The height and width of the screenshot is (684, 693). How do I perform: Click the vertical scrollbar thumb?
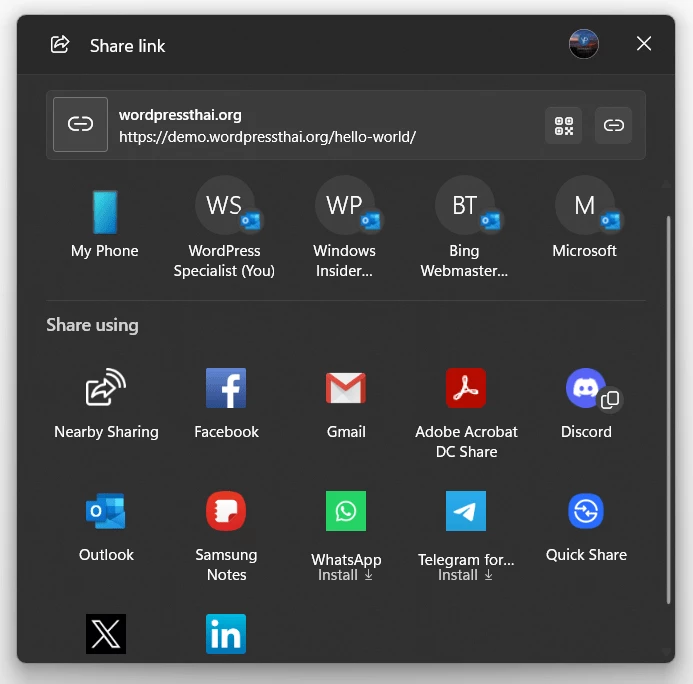[668, 410]
